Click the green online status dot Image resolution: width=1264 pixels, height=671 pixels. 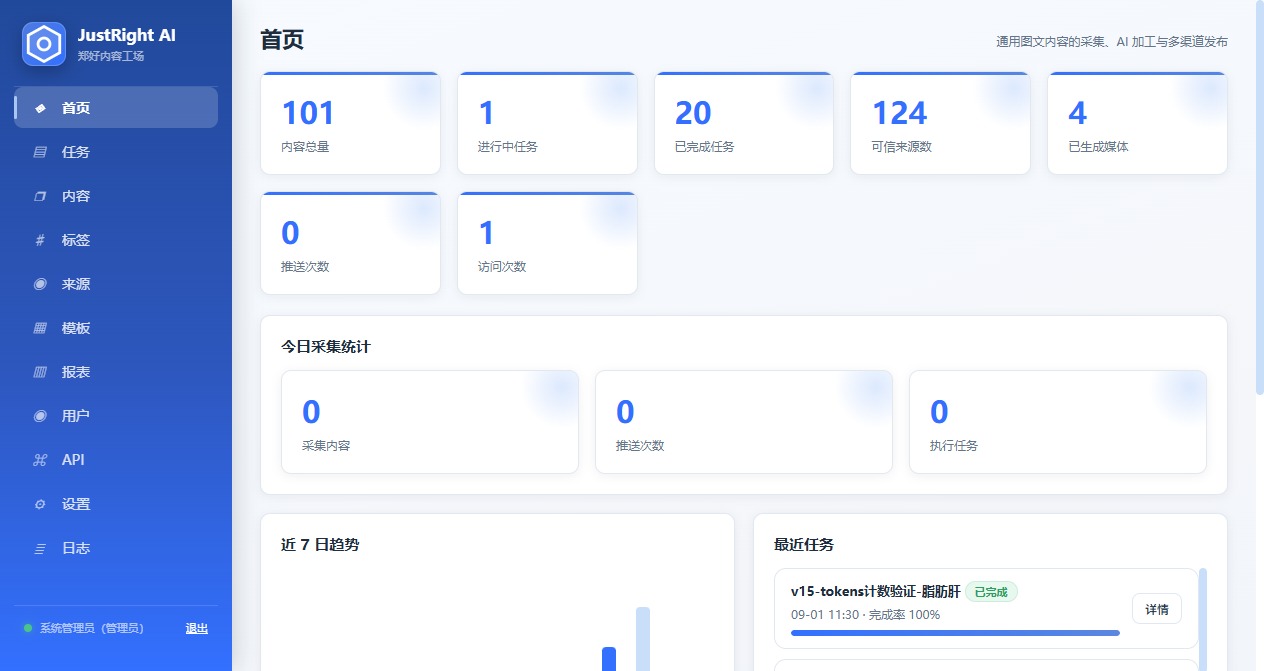(x=28, y=628)
